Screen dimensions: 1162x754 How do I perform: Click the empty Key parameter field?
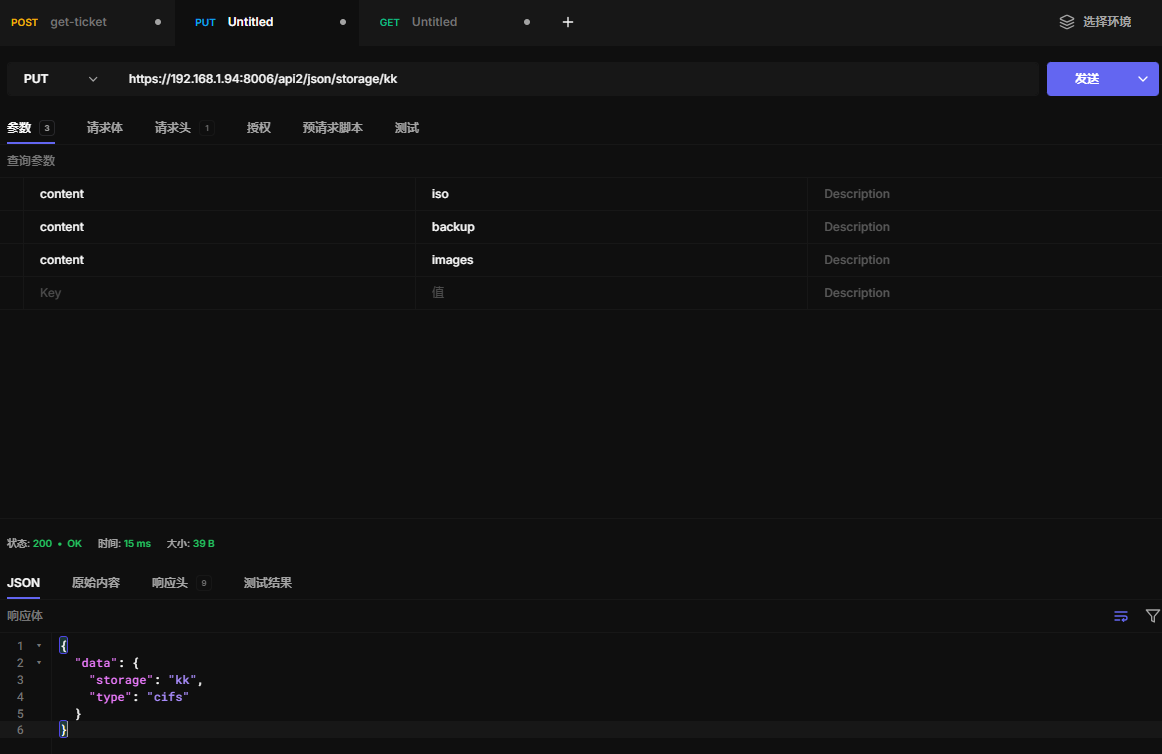pyautogui.click(x=220, y=293)
